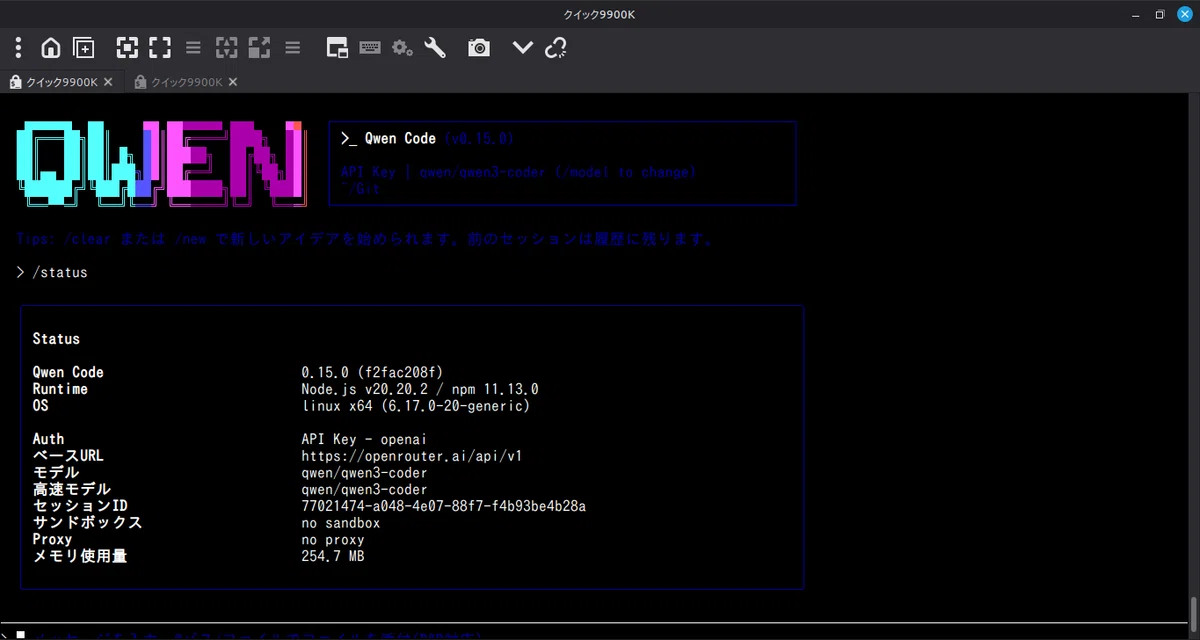The width and height of the screenshot is (1200, 640).
Task: Click the 'API Key | qwen/qwen3-coder' header line
Action: pos(518,172)
